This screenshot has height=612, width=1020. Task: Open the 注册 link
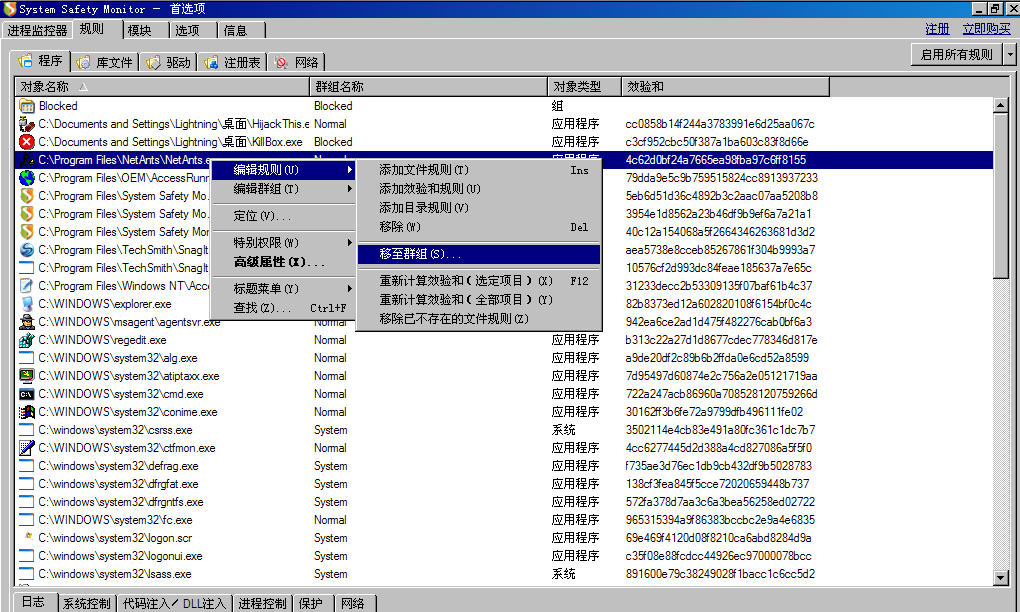pos(937,29)
